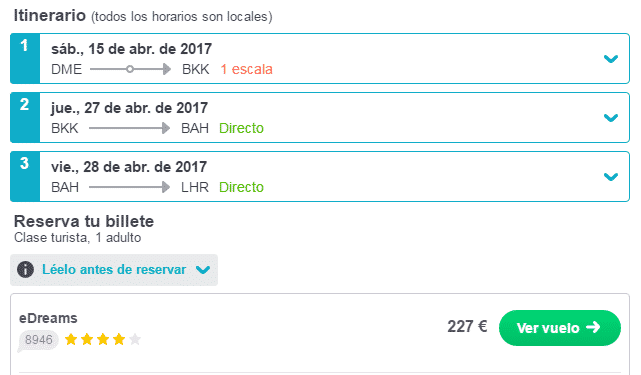The width and height of the screenshot is (641, 375).
Task: Click the info icon beside Léelo antes de reservar
Action: 25,269
